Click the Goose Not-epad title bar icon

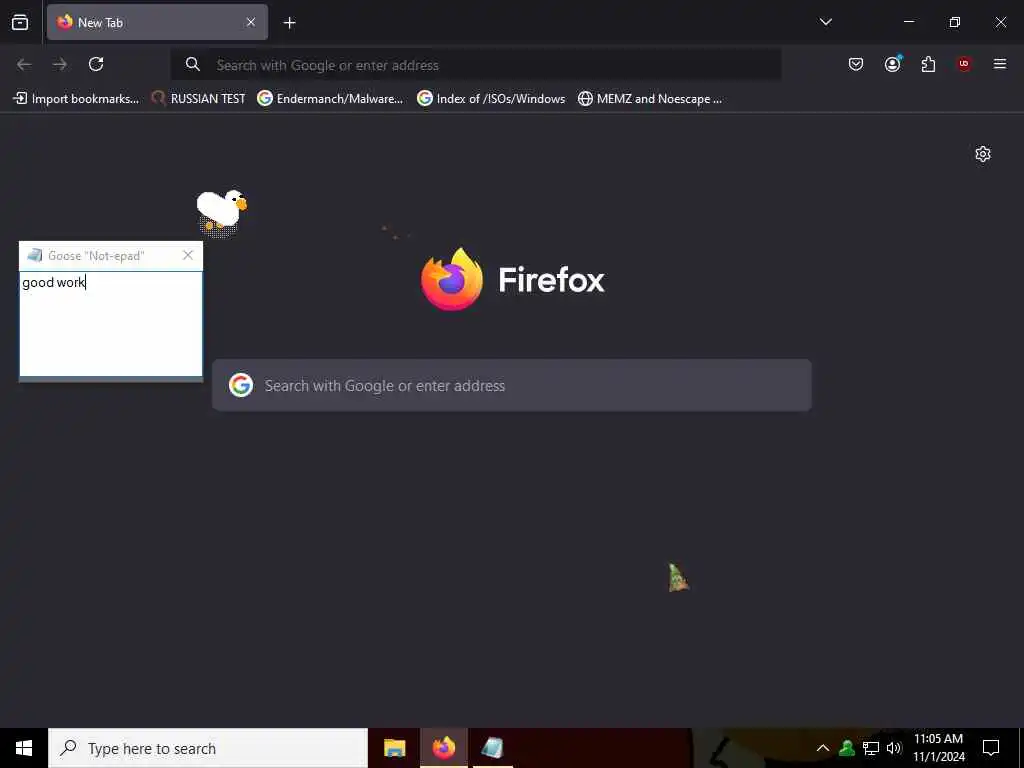[x=35, y=255]
